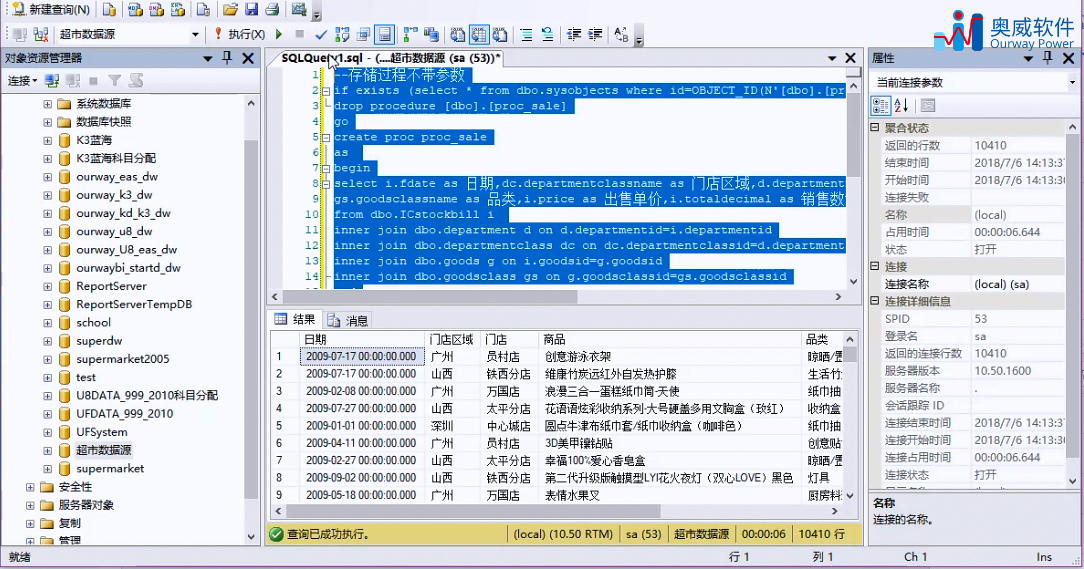Viewport: 1084px width, 569px height.
Task: Save the query with the floppy disk icon
Action: coord(251,10)
